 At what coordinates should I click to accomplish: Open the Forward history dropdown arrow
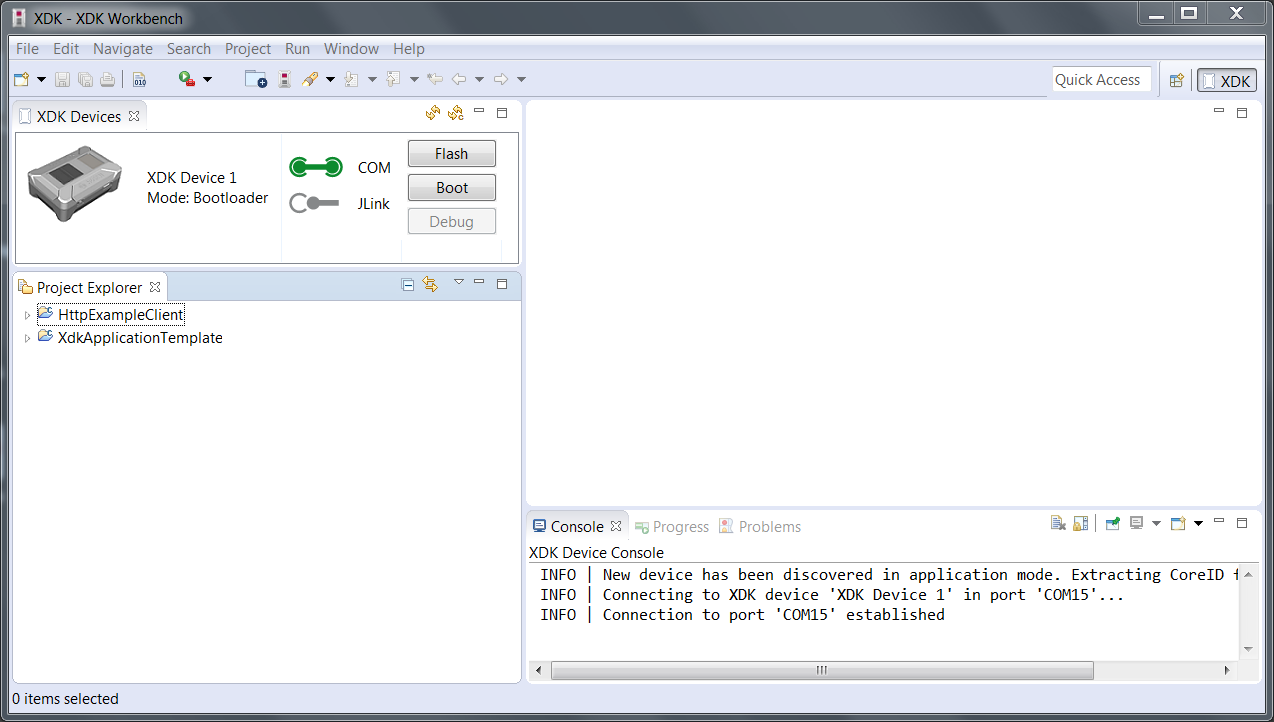click(x=521, y=79)
